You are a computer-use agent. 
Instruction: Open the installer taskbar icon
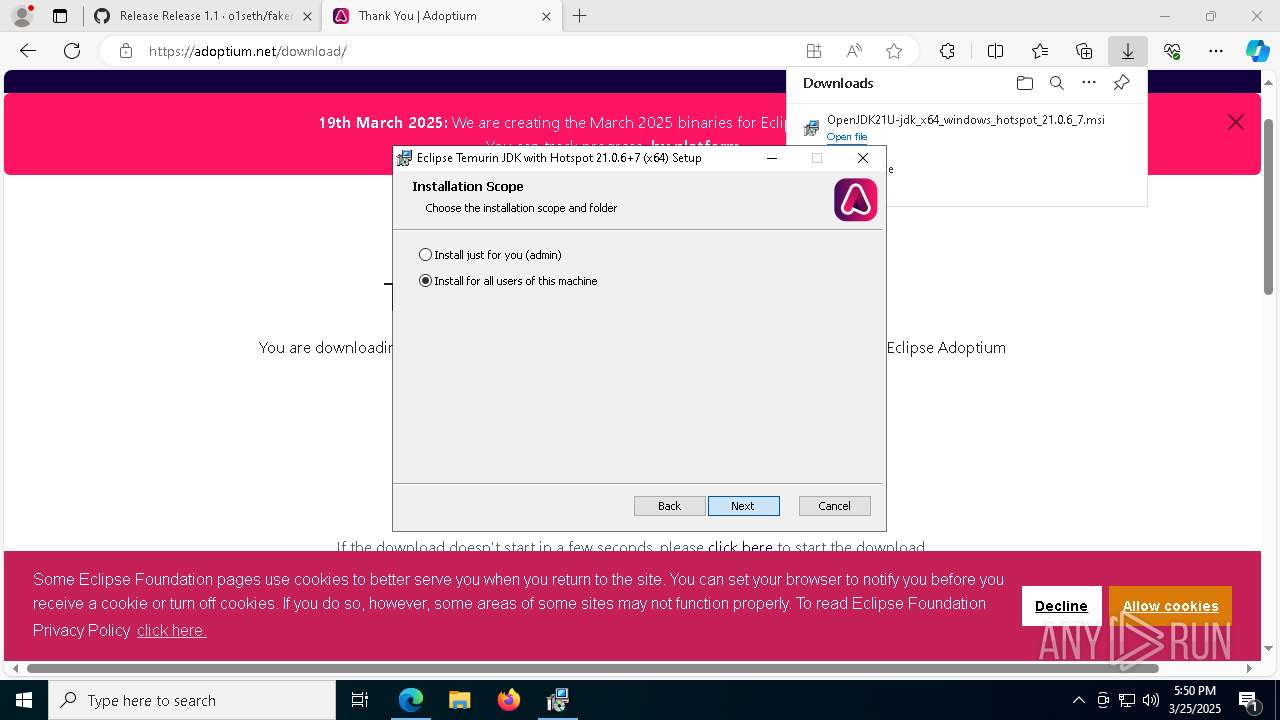pos(558,700)
